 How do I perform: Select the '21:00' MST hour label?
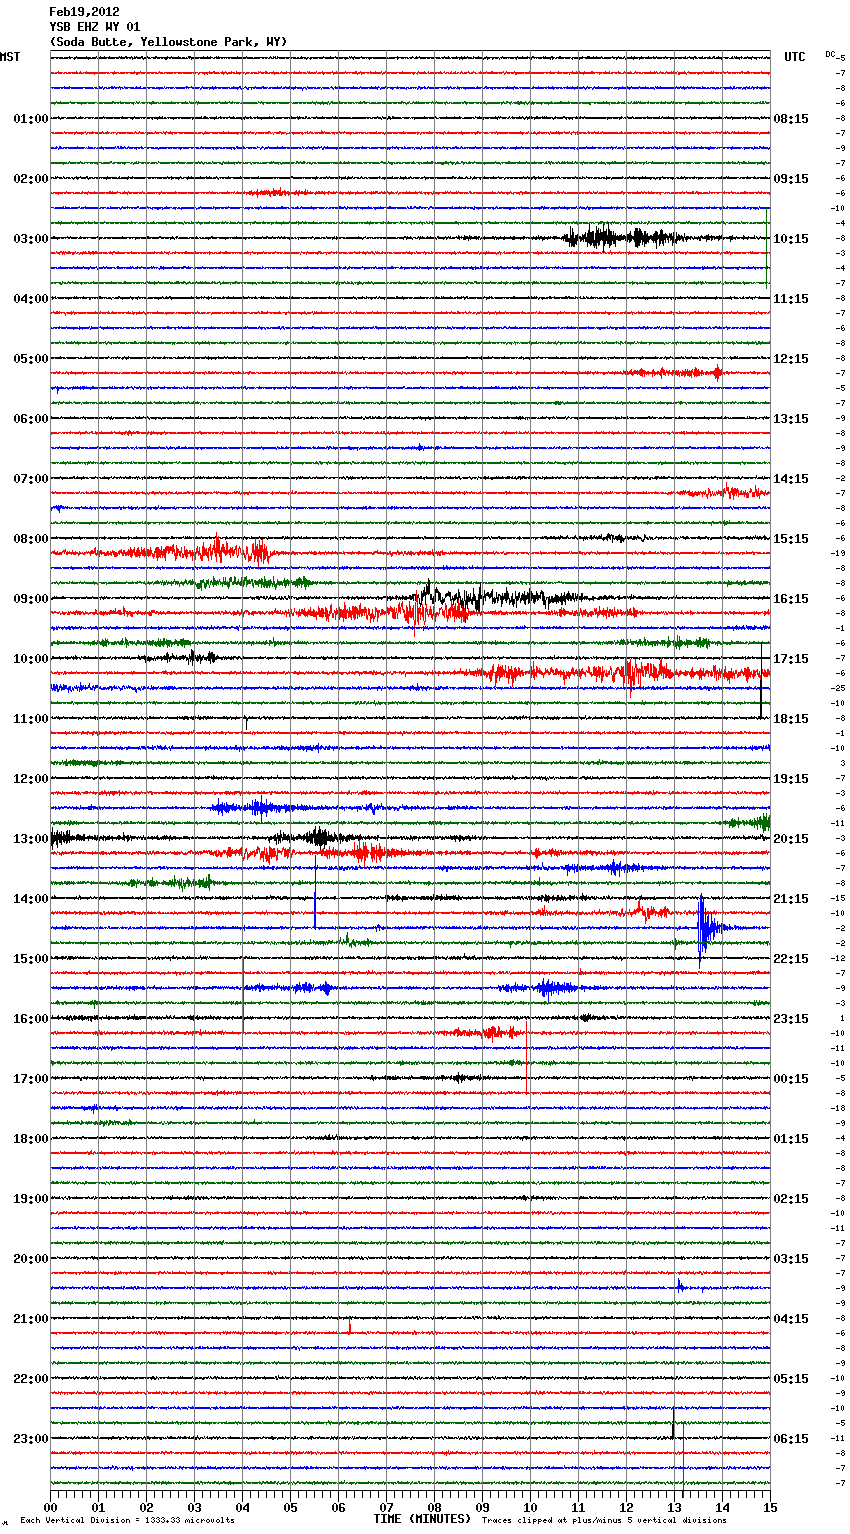(31, 1319)
